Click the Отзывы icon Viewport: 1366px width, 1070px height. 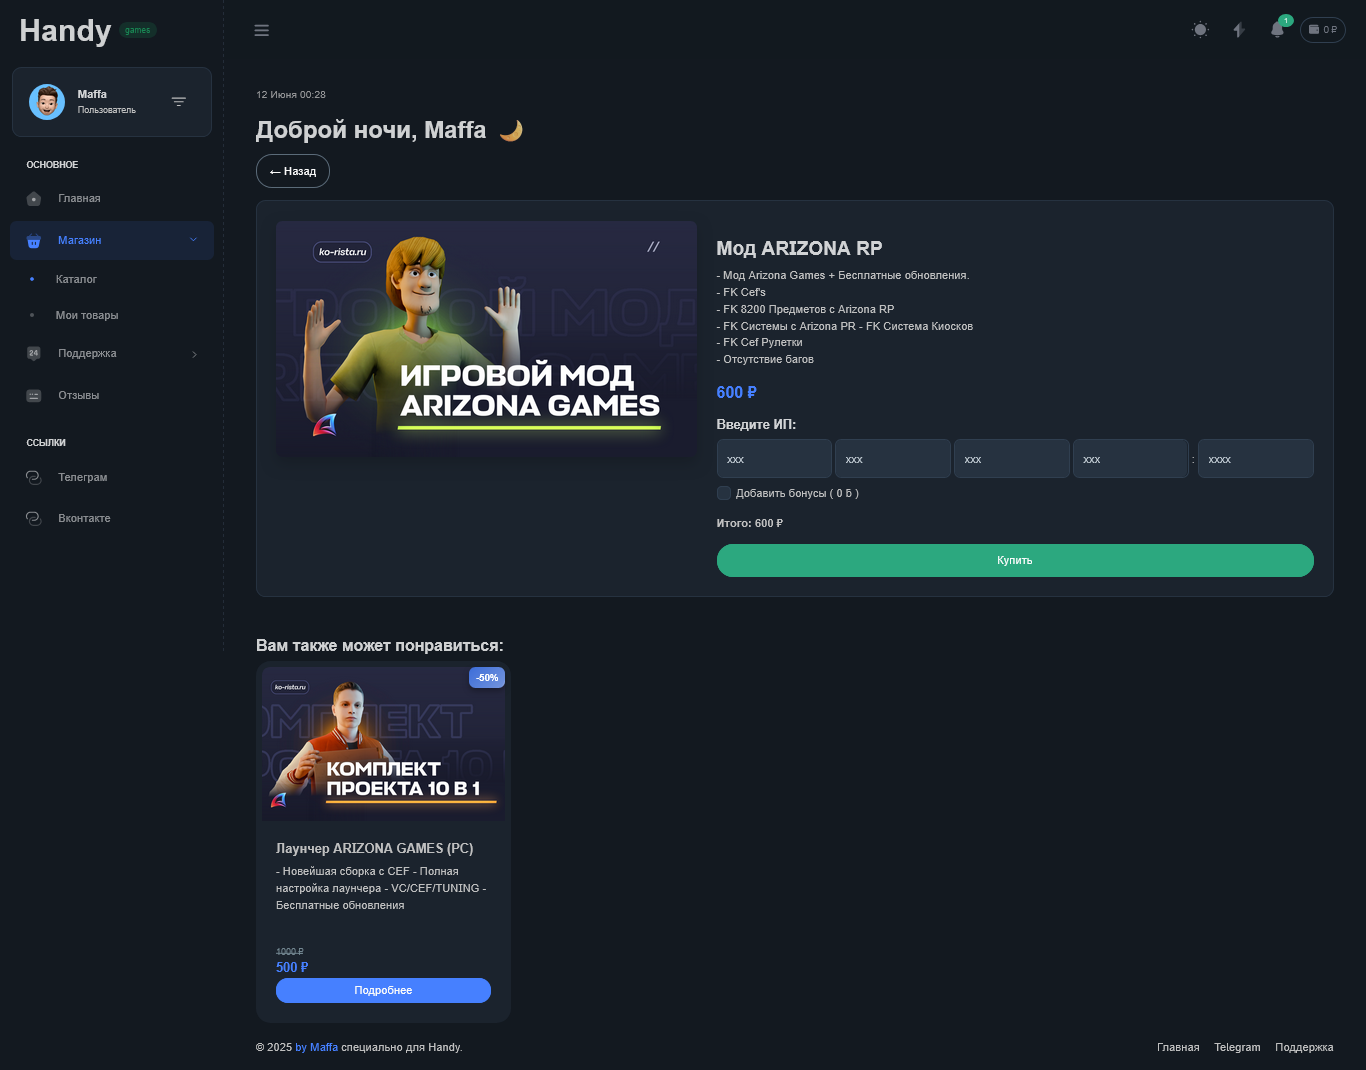(x=34, y=395)
